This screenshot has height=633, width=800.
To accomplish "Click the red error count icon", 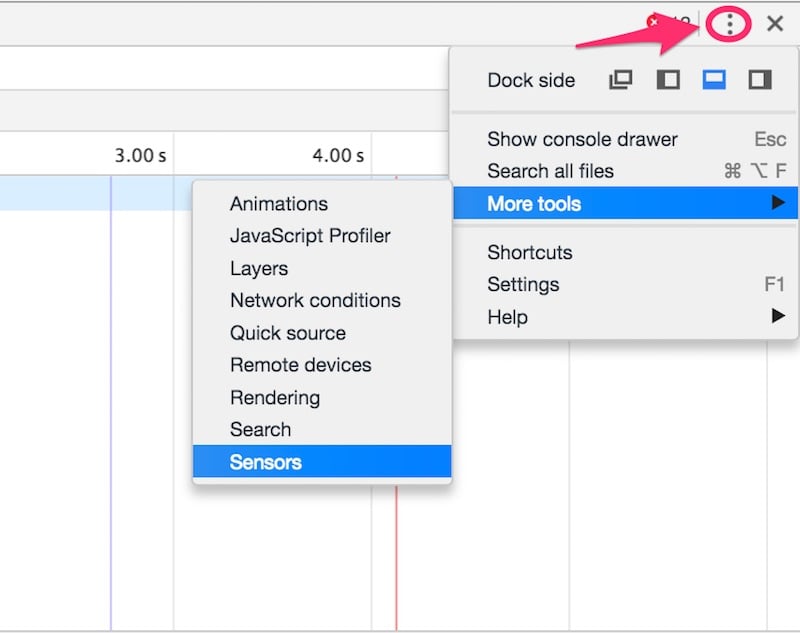I will click(x=653, y=22).
